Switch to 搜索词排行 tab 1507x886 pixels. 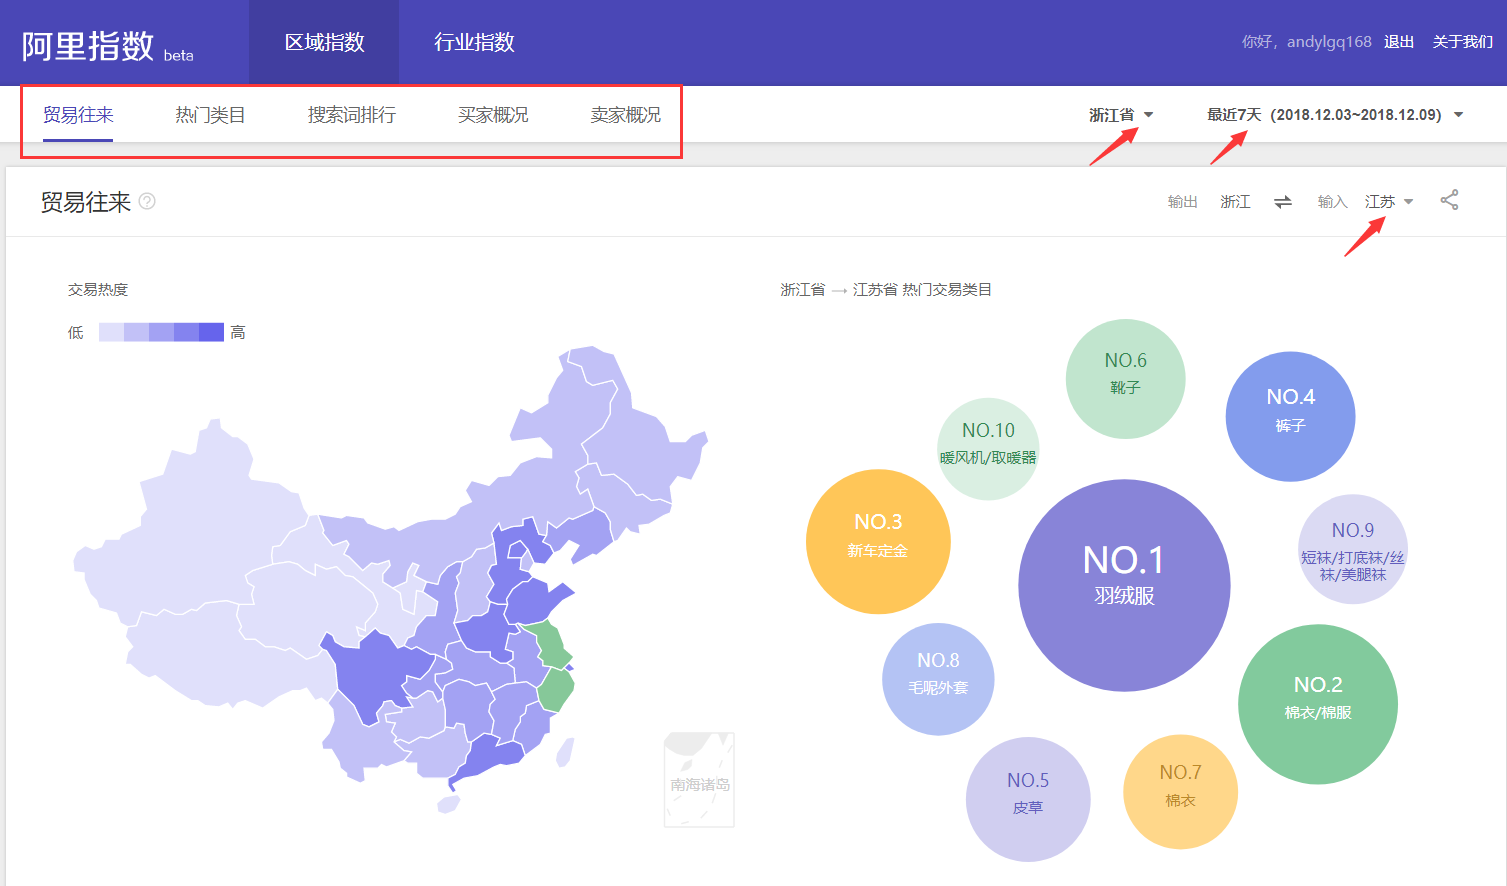click(351, 114)
